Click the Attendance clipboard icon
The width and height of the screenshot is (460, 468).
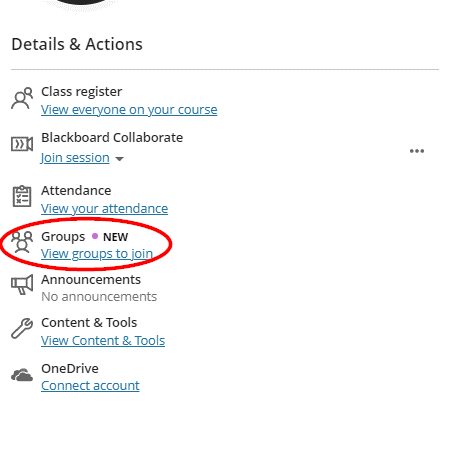(22, 196)
